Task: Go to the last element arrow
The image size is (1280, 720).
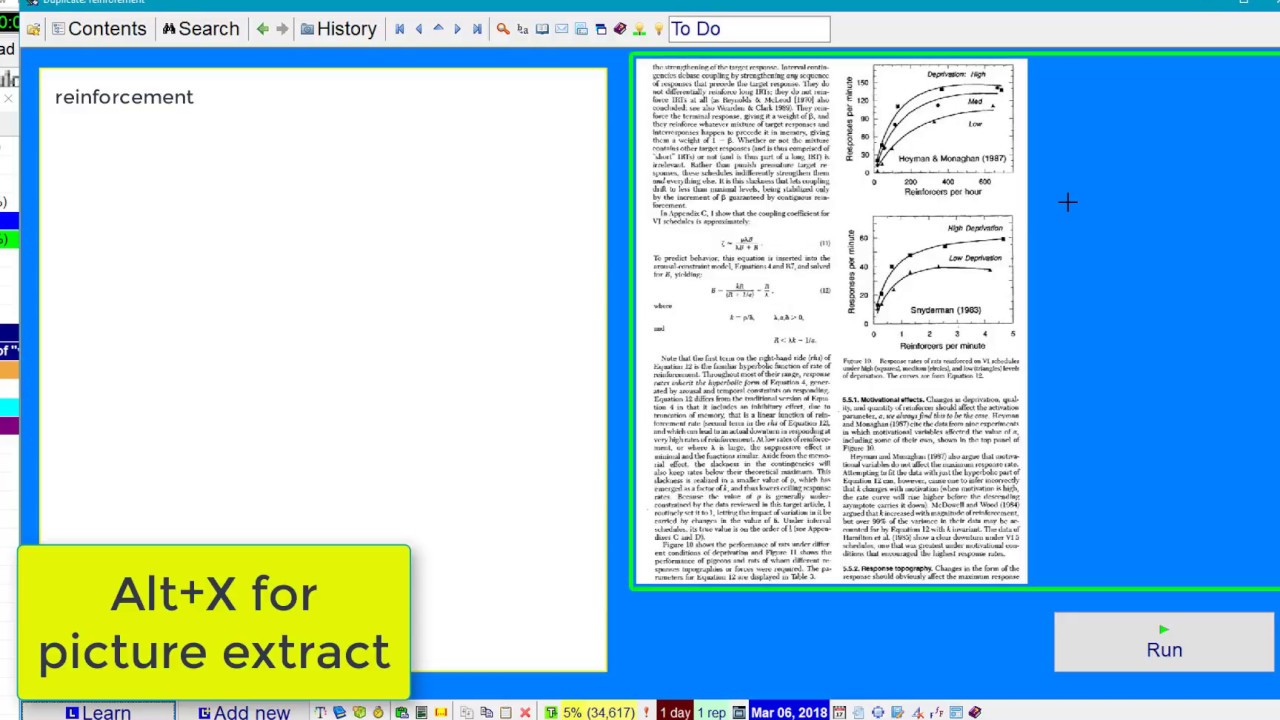Action: point(477,29)
